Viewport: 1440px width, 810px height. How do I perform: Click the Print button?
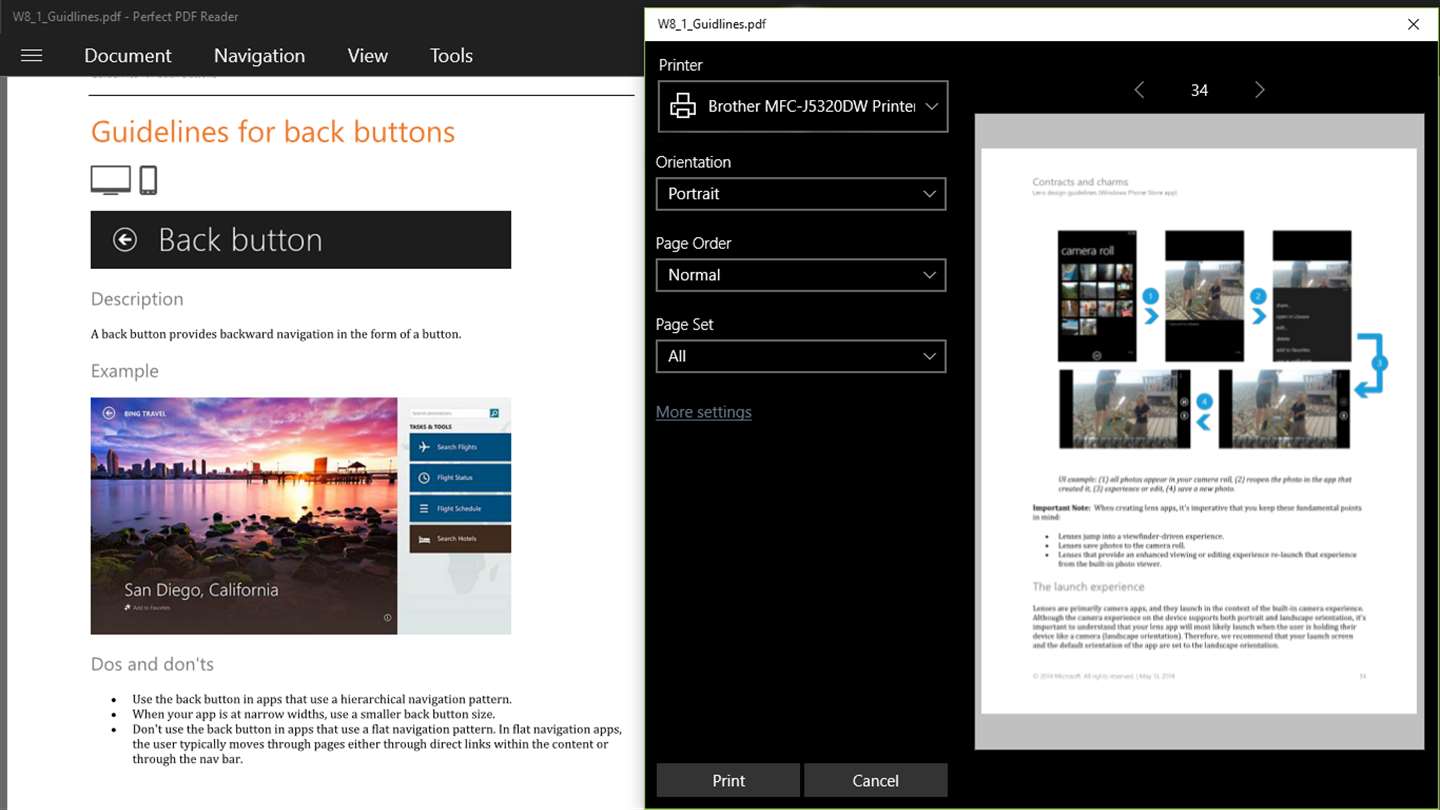click(x=728, y=780)
